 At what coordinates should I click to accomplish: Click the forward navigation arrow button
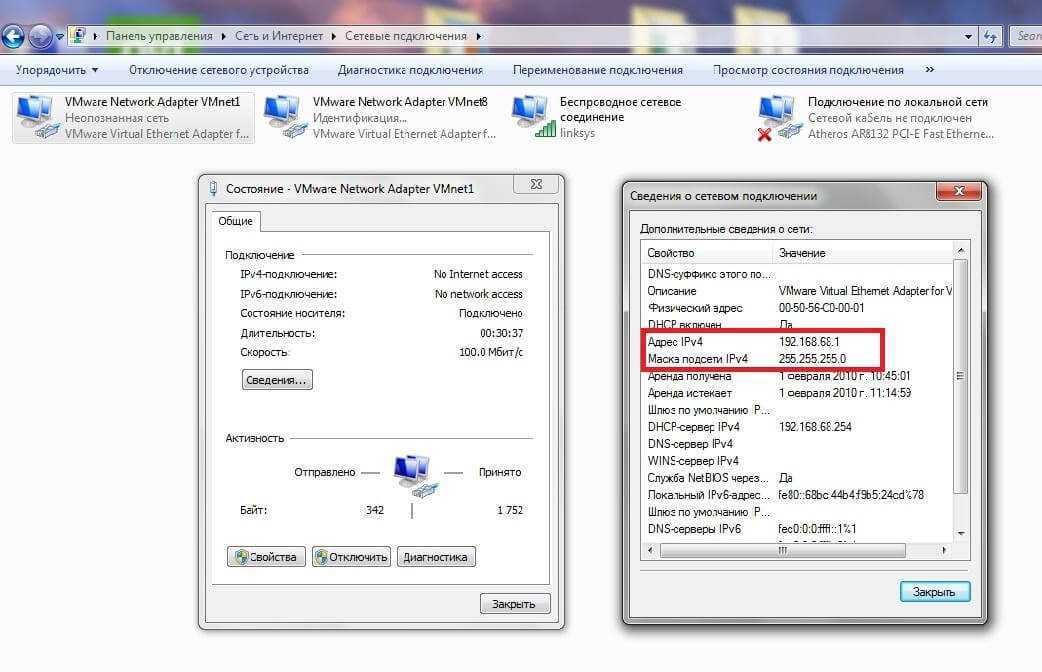[40, 37]
